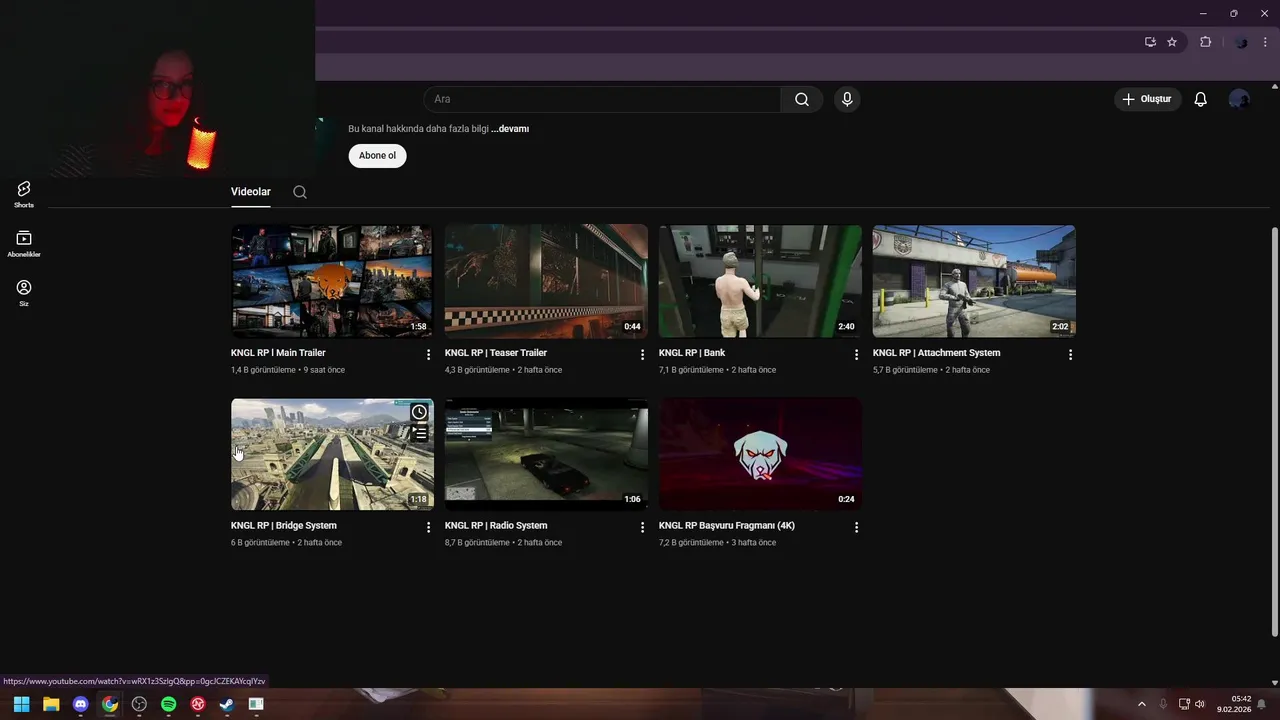Open options menu for Teaser Trailer video
This screenshot has height=720, width=1280.
point(642,354)
